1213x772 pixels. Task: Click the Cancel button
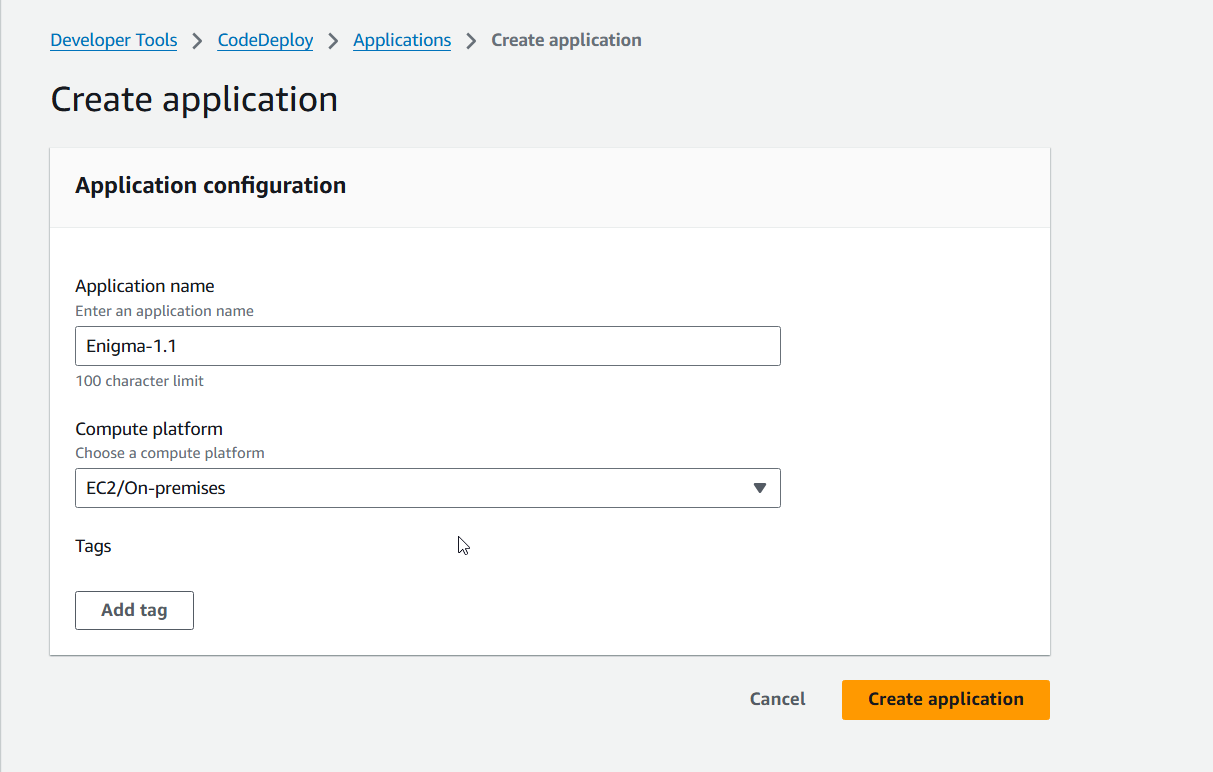(778, 699)
